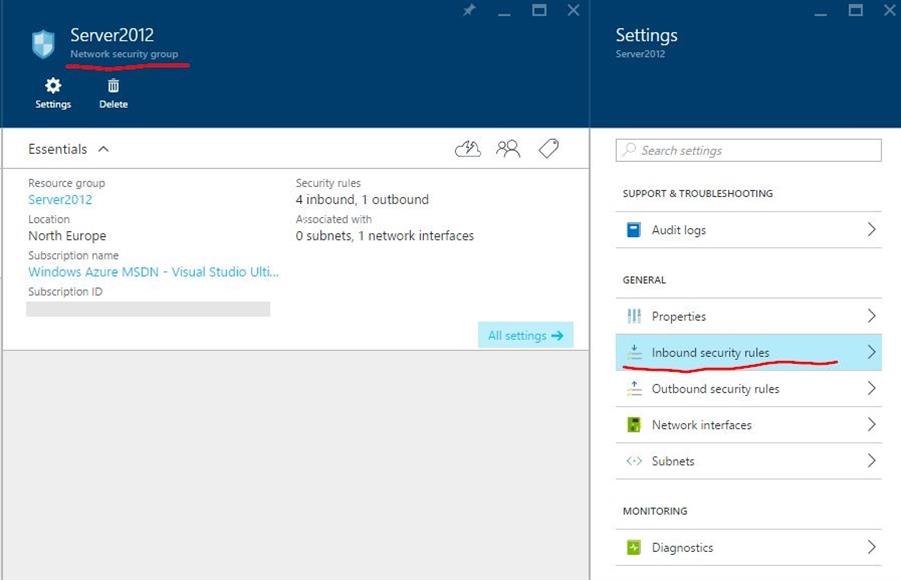Open quick start cloud icon in Essentials
Image resolution: width=901 pixels, height=580 pixels.
tap(468, 149)
